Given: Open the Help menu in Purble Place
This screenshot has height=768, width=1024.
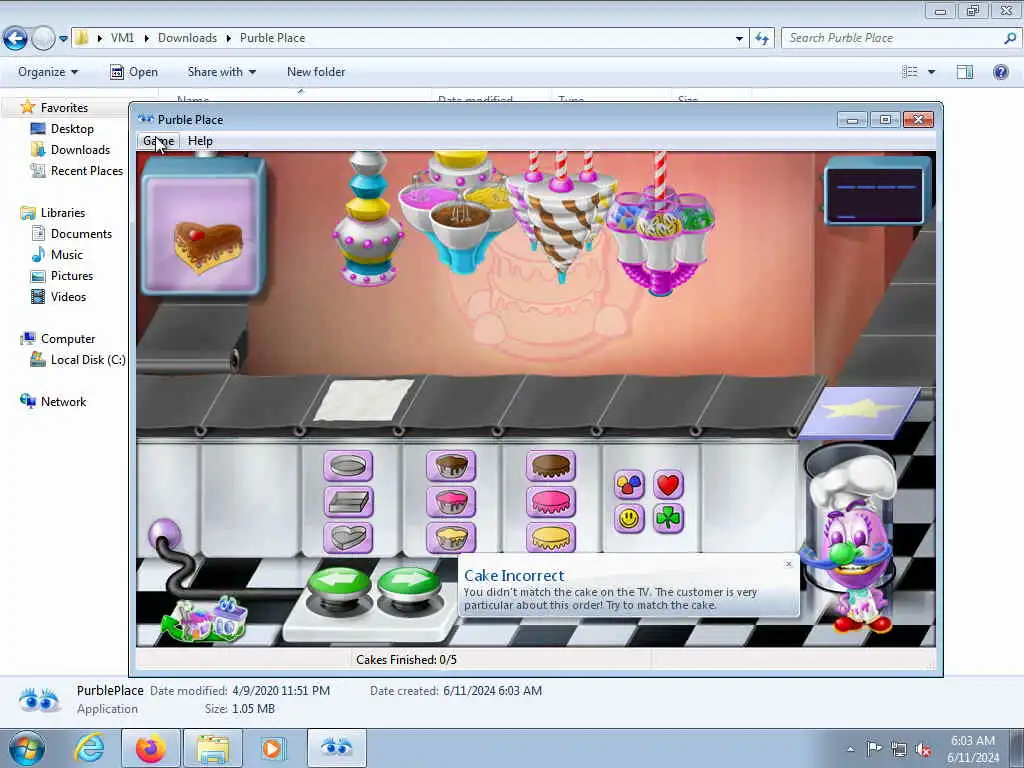Looking at the screenshot, I should tap(200, 141).
